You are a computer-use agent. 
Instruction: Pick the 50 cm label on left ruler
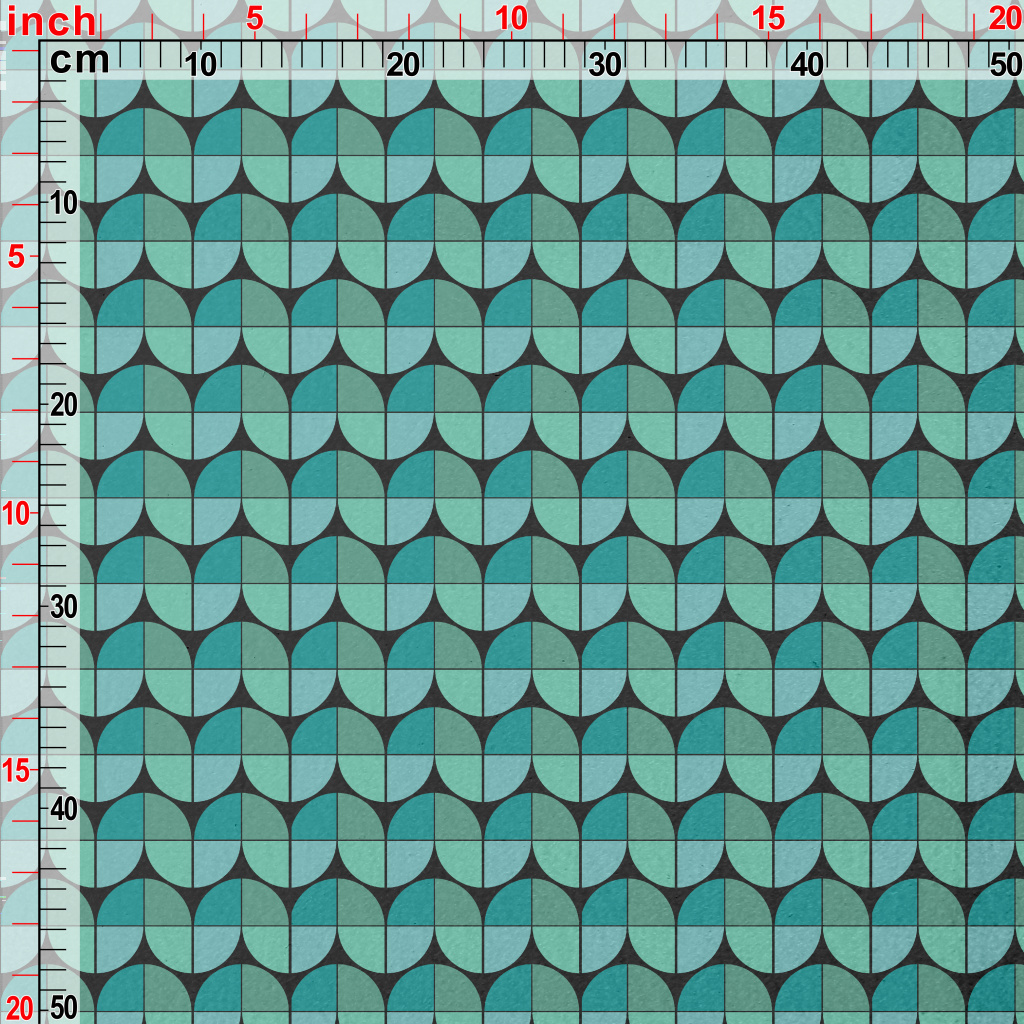pos(64,1007)
